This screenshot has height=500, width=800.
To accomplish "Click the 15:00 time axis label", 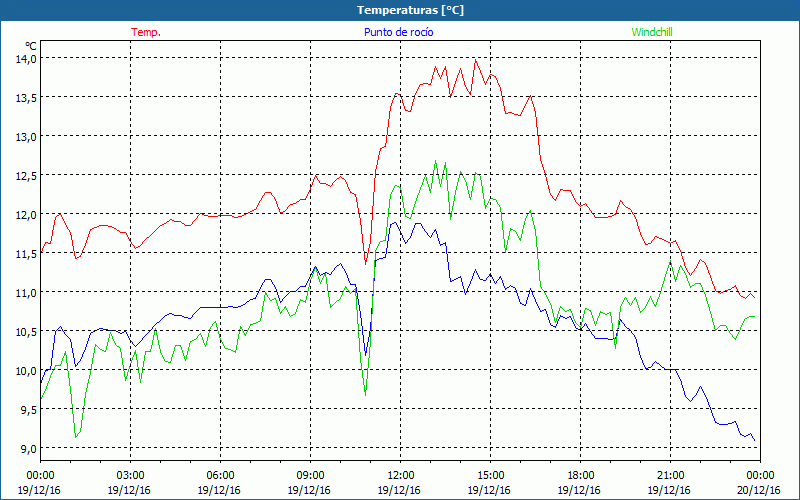I will (489, 476).
